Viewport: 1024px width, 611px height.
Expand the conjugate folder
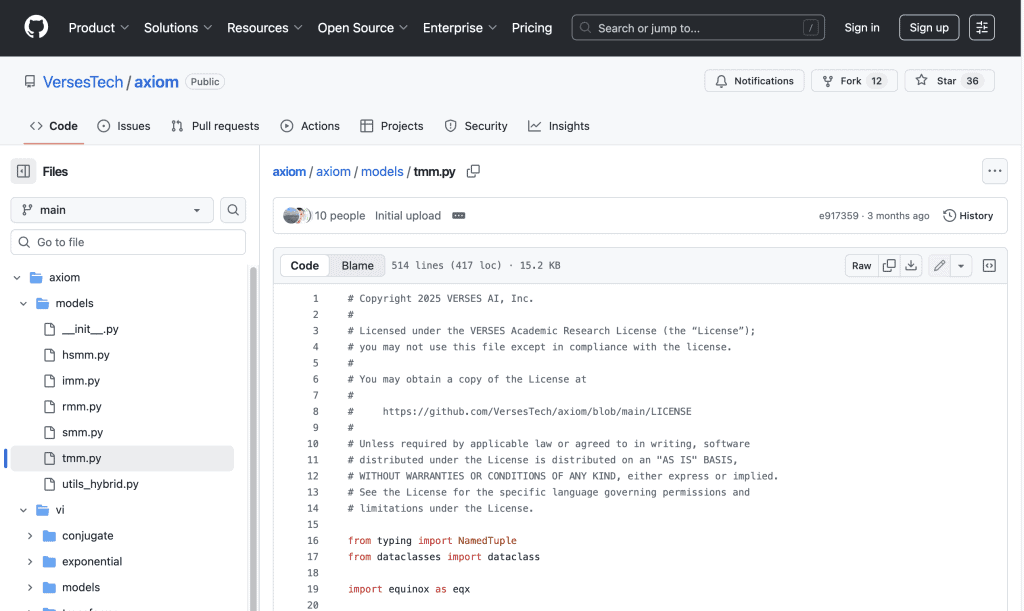30,536
